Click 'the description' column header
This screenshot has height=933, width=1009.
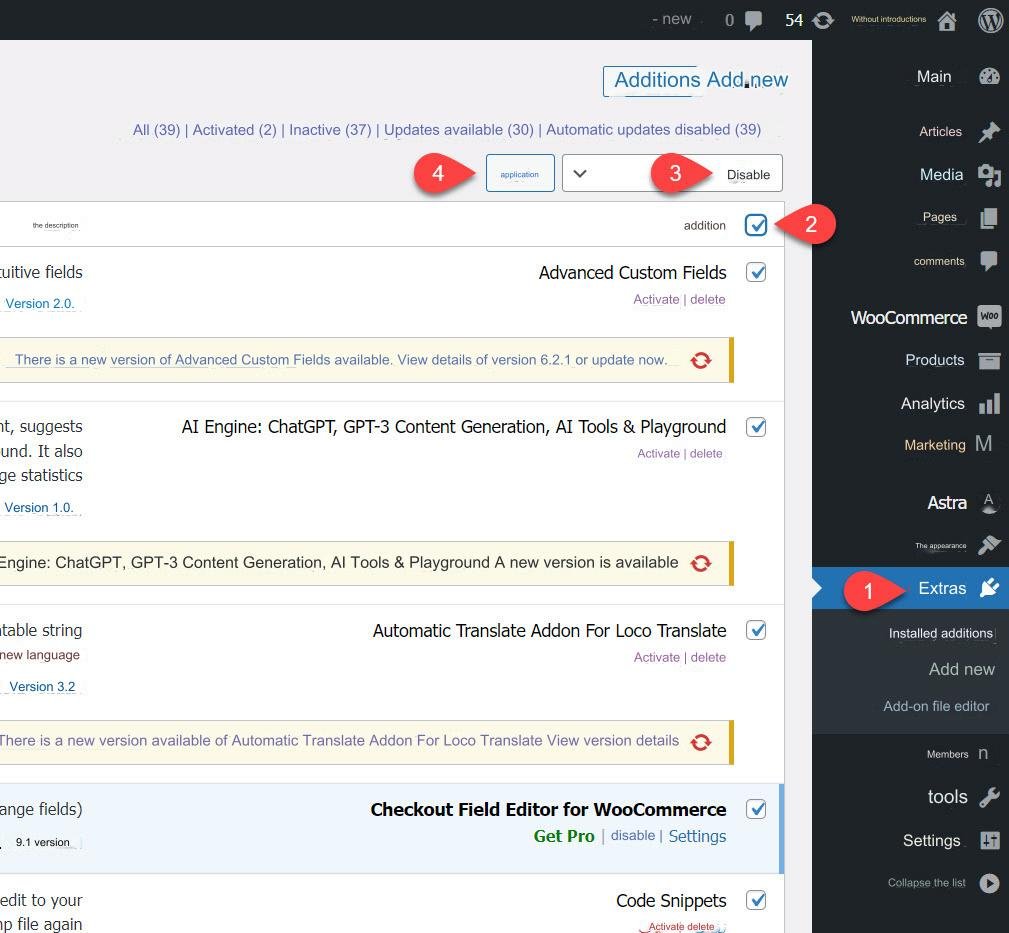pos(55,225)
